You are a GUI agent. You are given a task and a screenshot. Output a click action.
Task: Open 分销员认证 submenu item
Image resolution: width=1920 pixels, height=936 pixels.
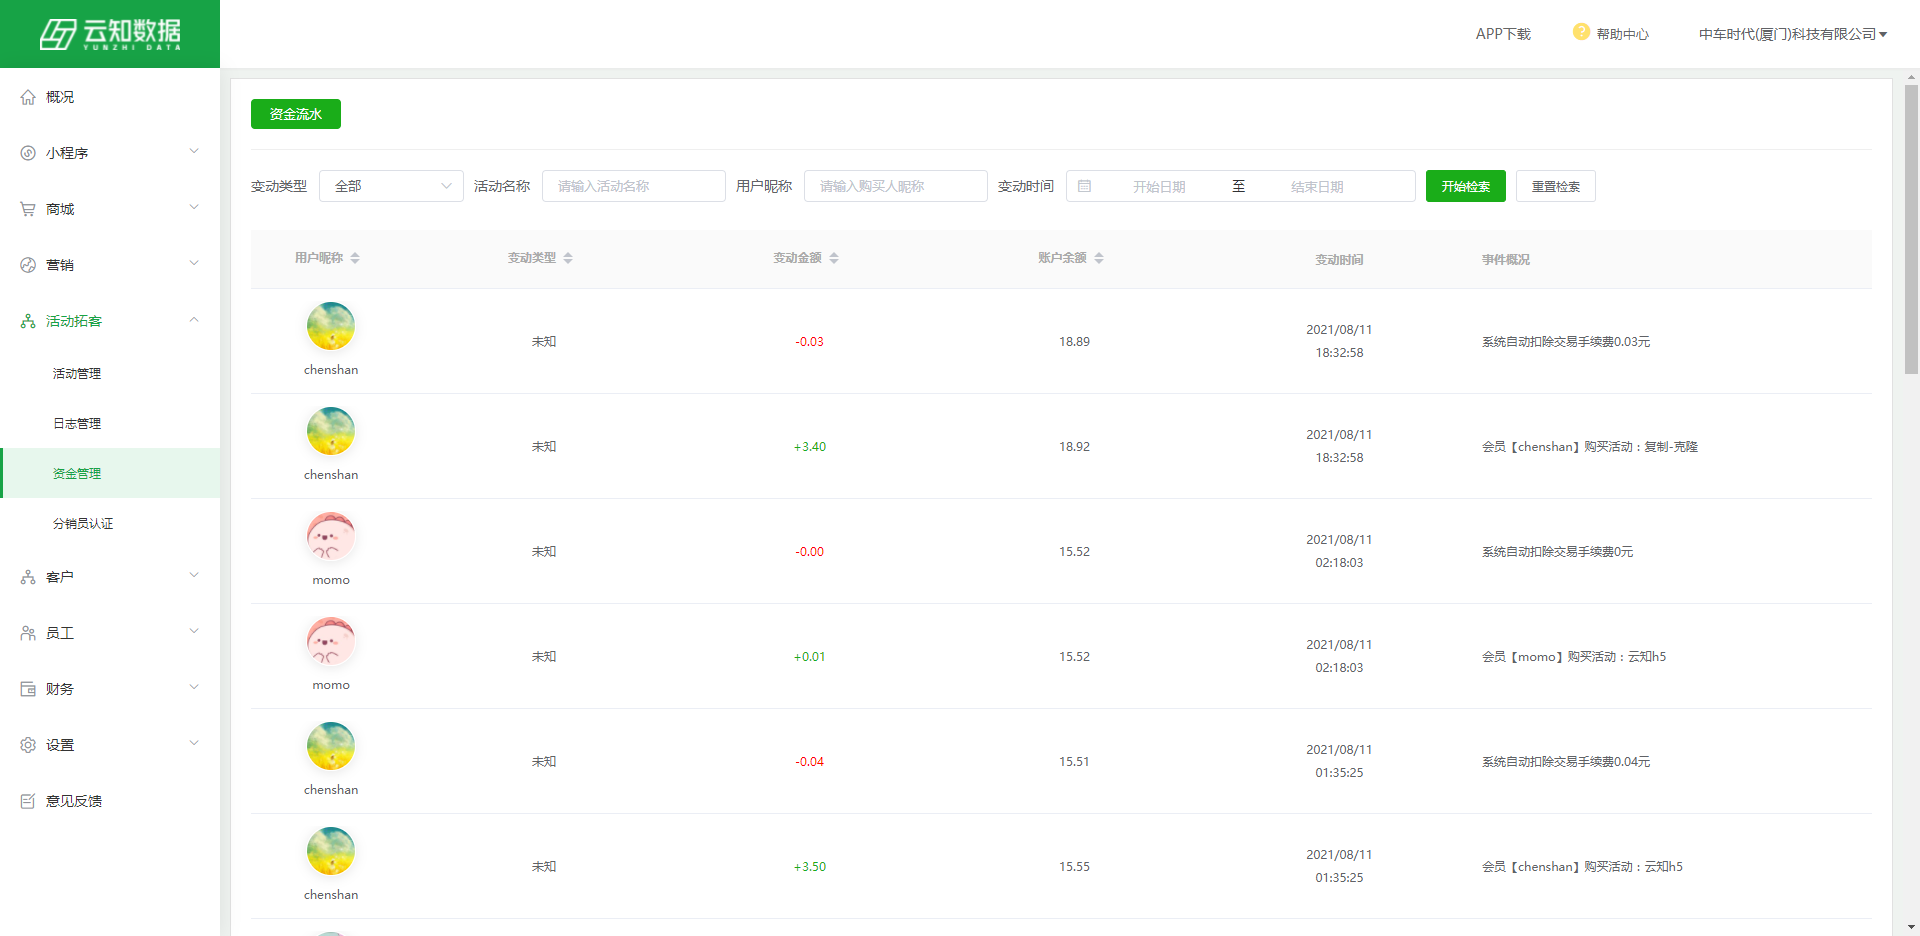click(x=110, y=523)
